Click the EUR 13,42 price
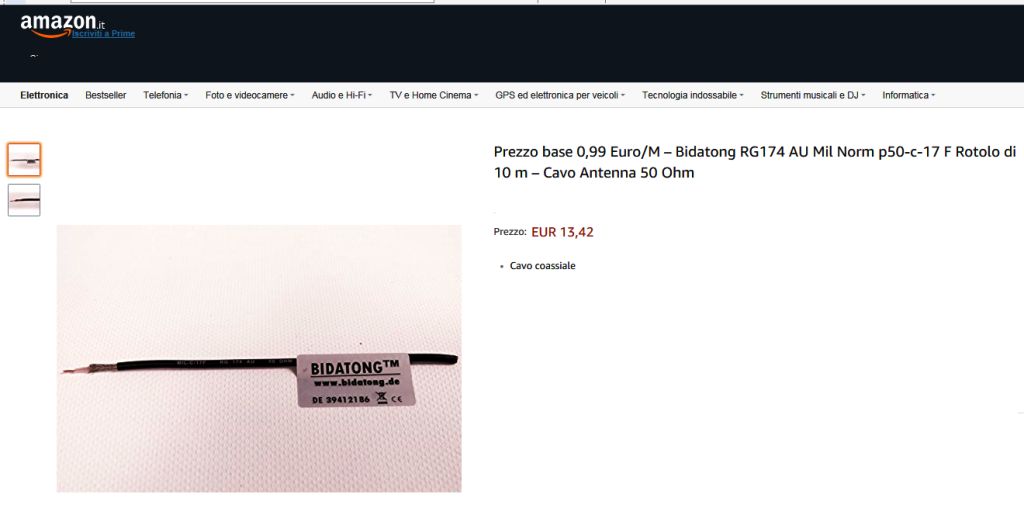1024x525 pixels. [562, 232]
